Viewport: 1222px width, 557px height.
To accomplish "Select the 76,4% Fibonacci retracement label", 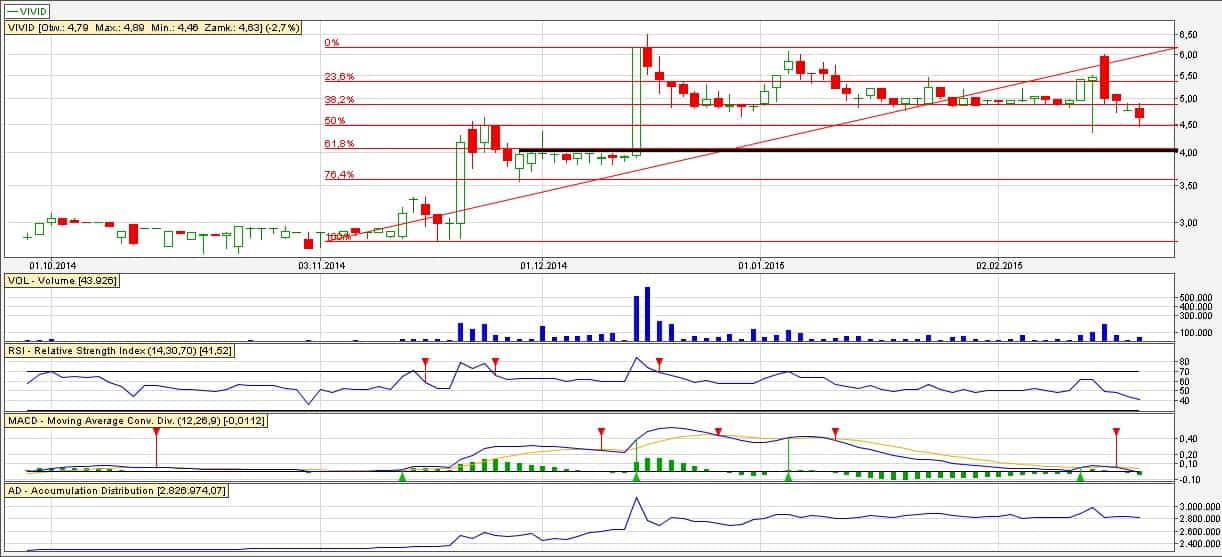I will [x=339, y=175].
